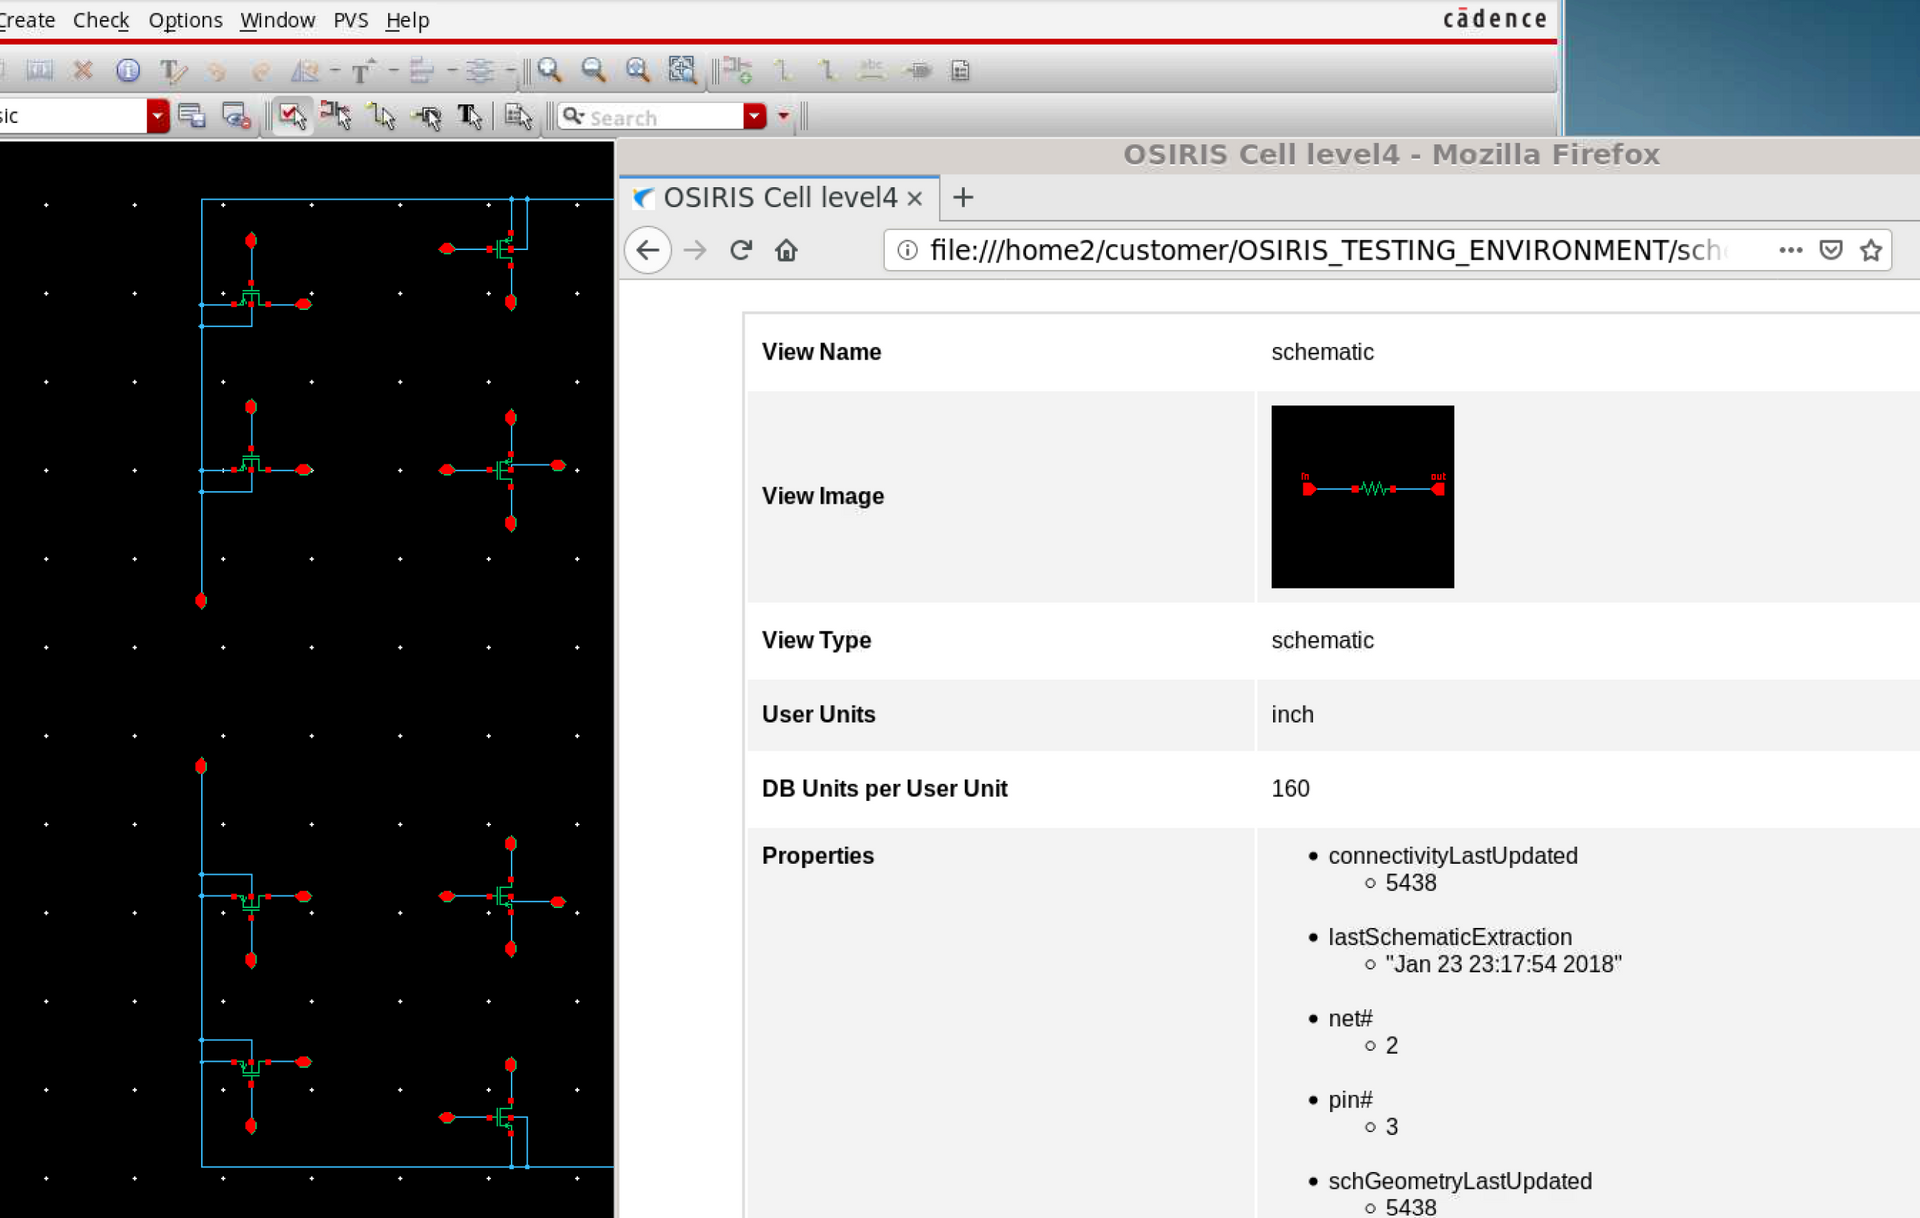The height and width of the screenshot is (1218, 1920).
Task: Click the 'inch' User Units value
Action: click(1292, 715)
